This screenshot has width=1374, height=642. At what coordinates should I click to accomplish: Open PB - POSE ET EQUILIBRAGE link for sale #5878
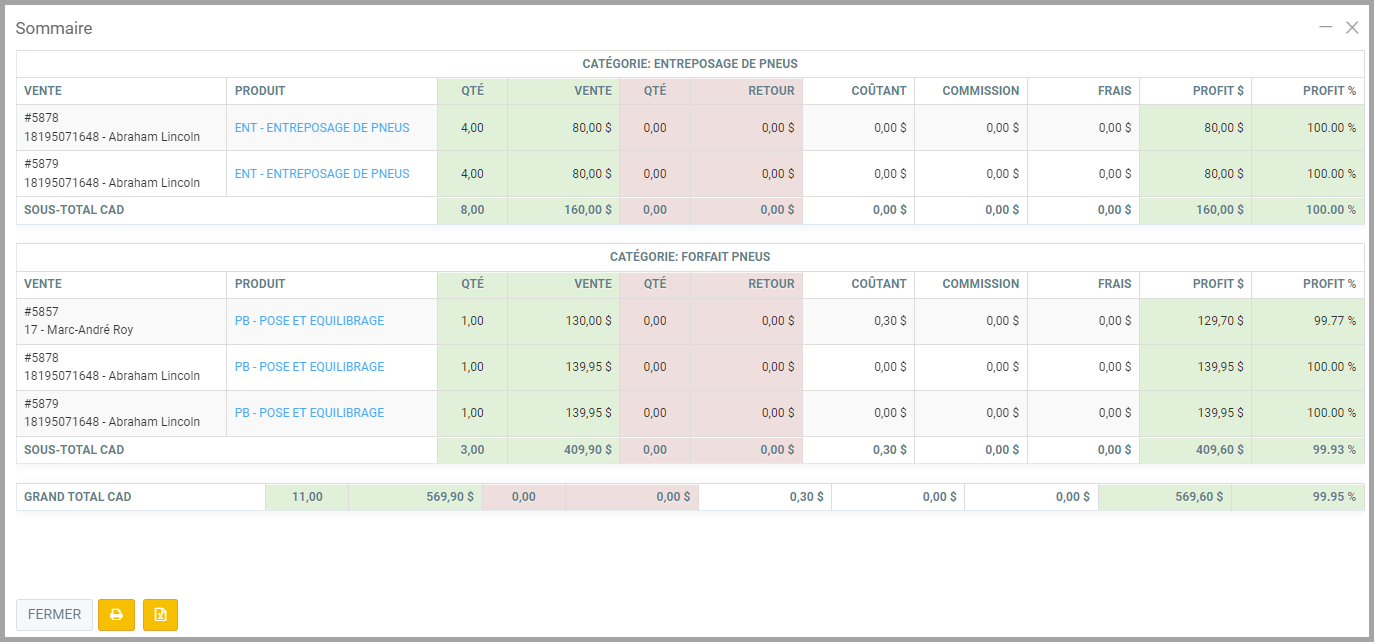pos(309,367)
